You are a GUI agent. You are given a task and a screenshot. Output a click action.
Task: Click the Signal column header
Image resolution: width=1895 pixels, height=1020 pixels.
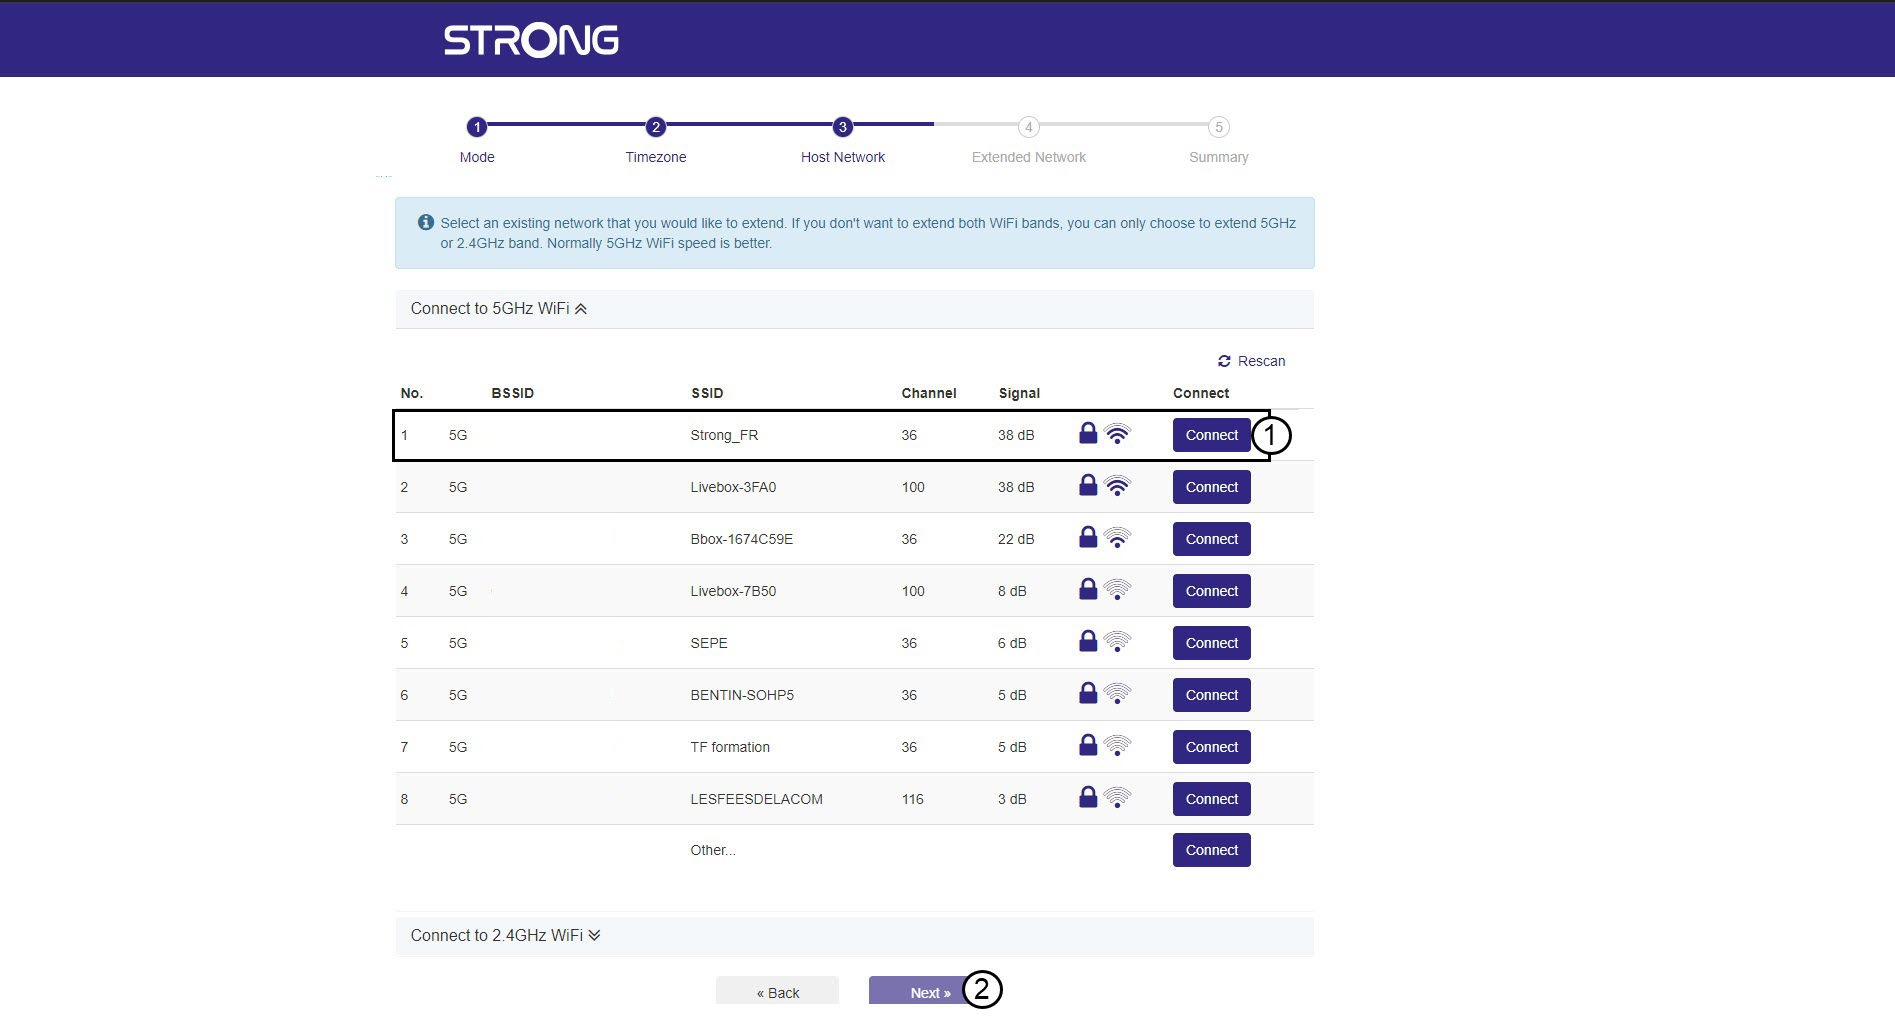click(x=1019, y=393)
